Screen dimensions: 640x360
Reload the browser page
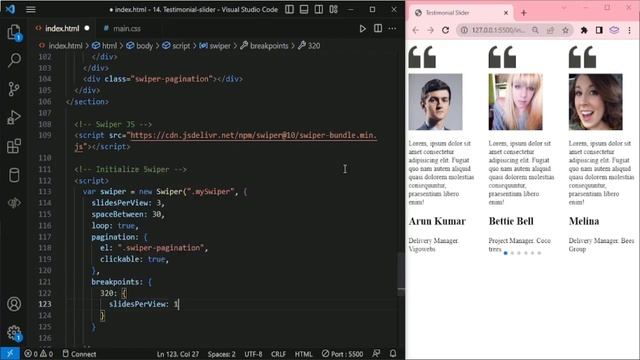pos(446,30)
